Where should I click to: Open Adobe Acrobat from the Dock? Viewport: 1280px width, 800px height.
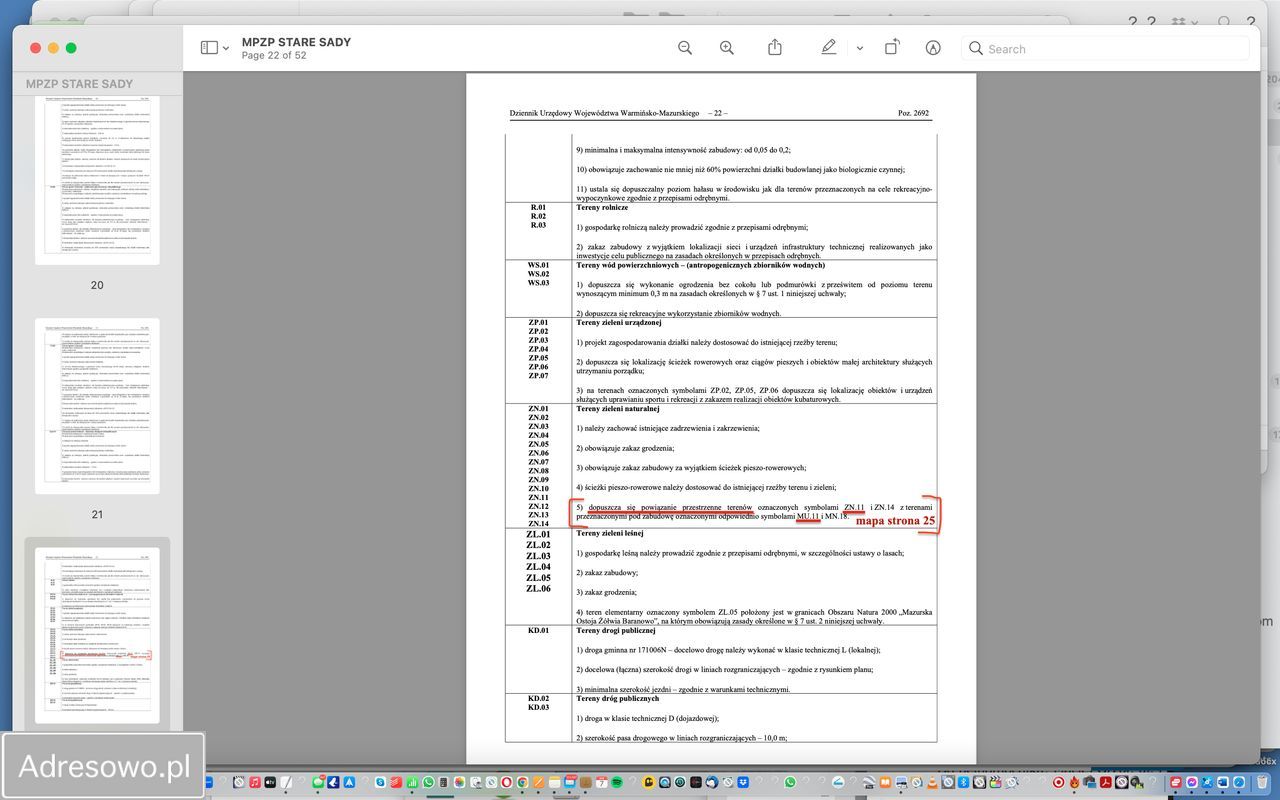coord(1105,782)
